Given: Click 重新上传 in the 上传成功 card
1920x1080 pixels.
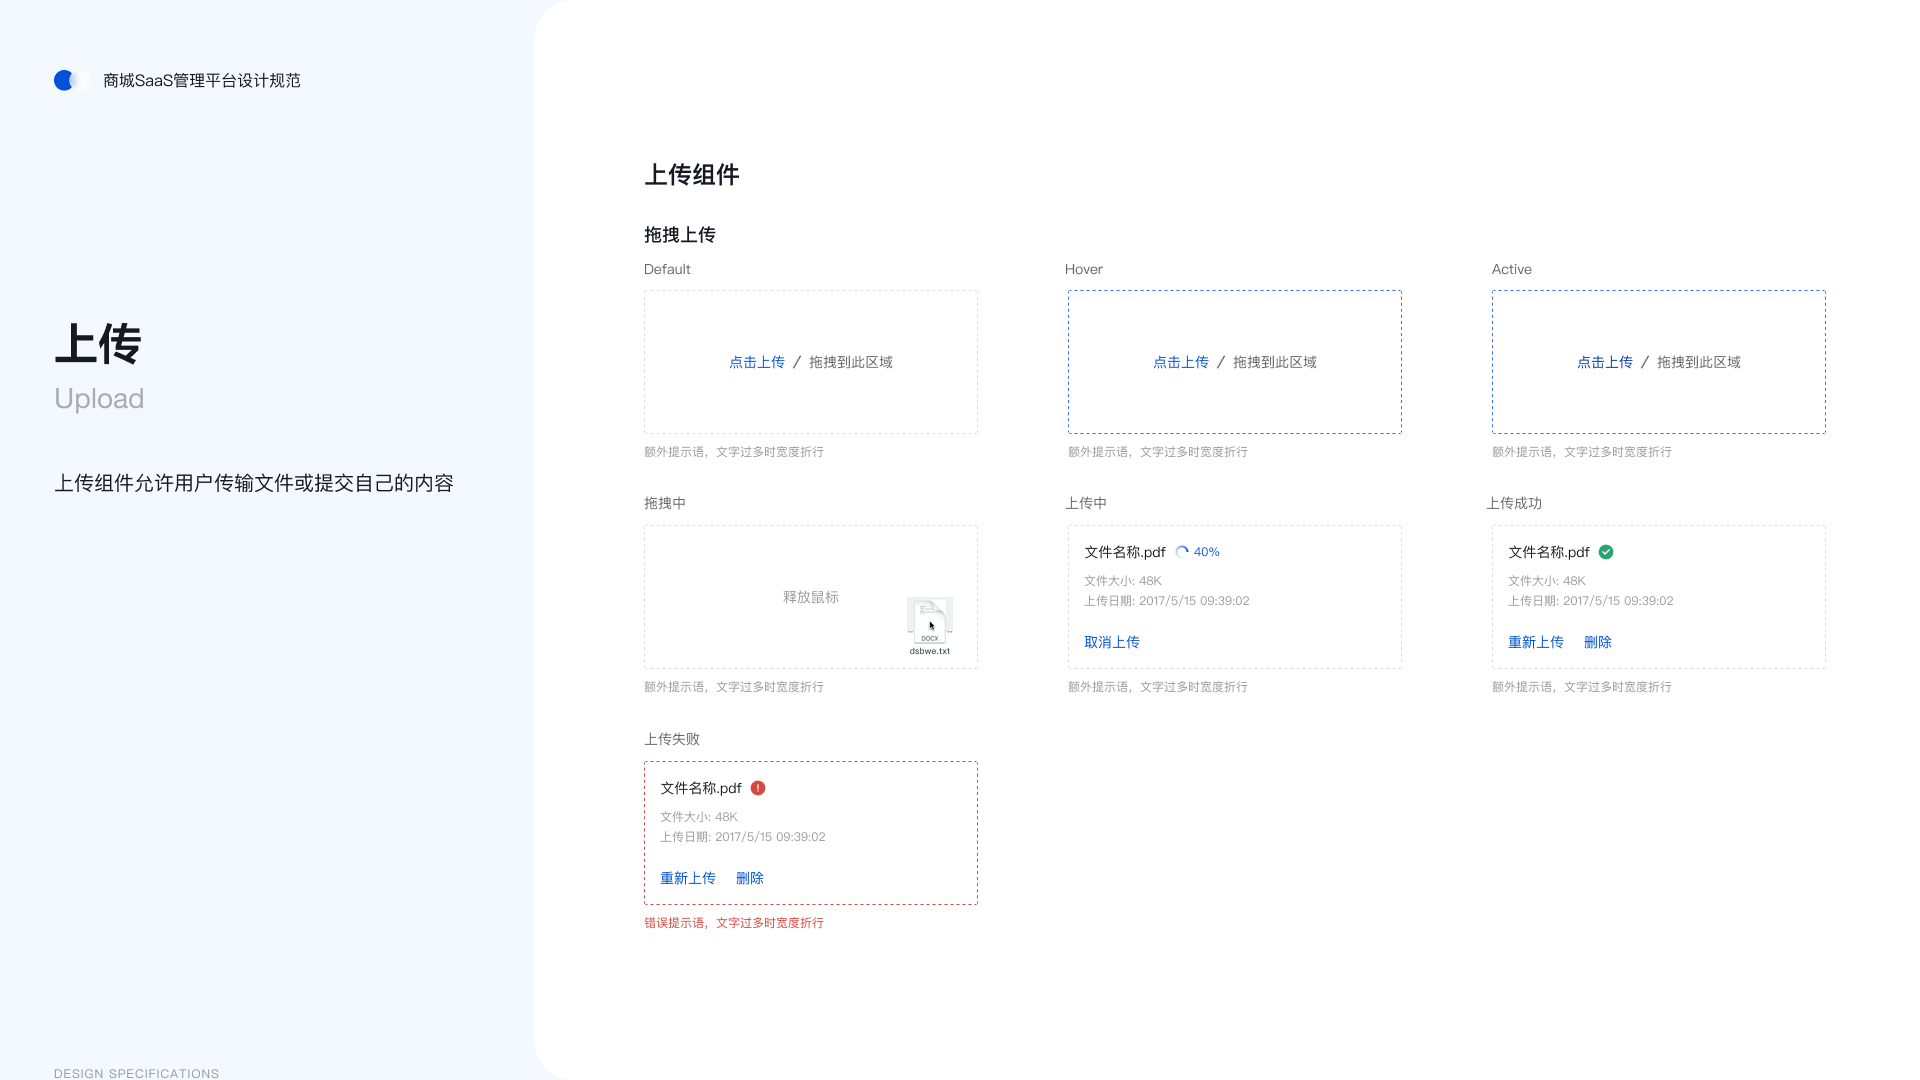Looking at the screenshot, I should tap(1536, 642).
